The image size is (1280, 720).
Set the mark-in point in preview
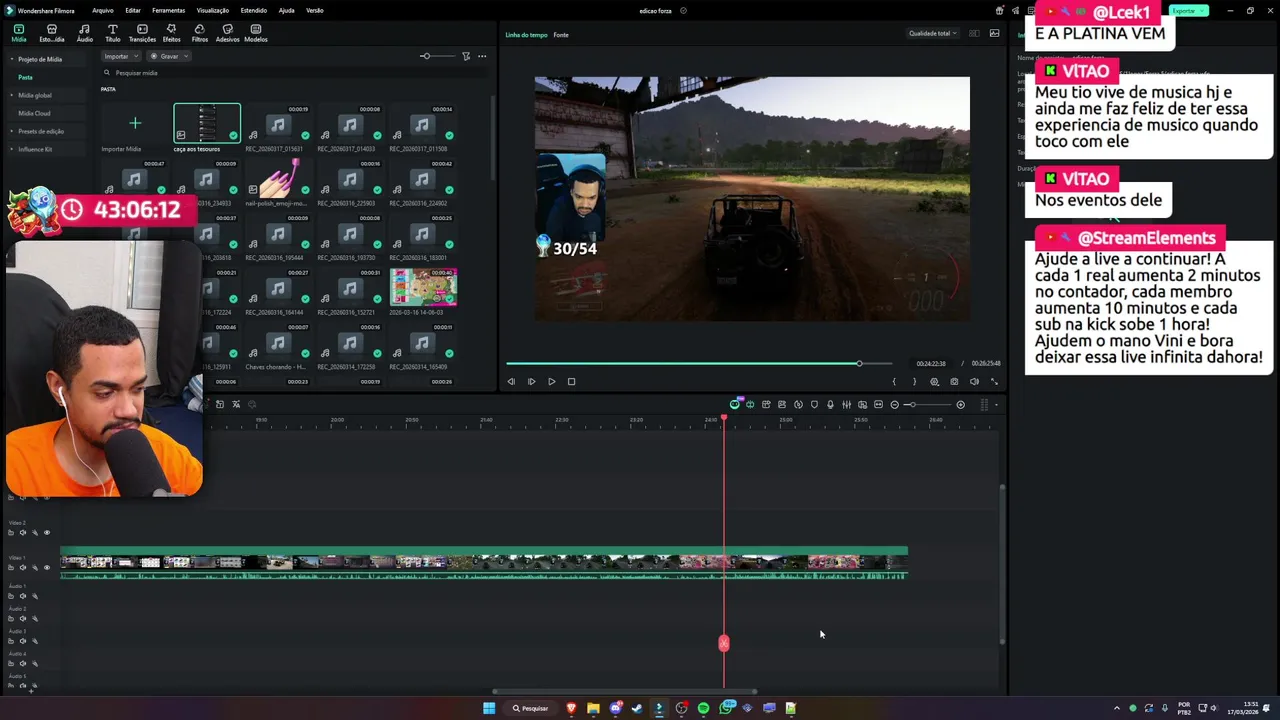[894, 381]
